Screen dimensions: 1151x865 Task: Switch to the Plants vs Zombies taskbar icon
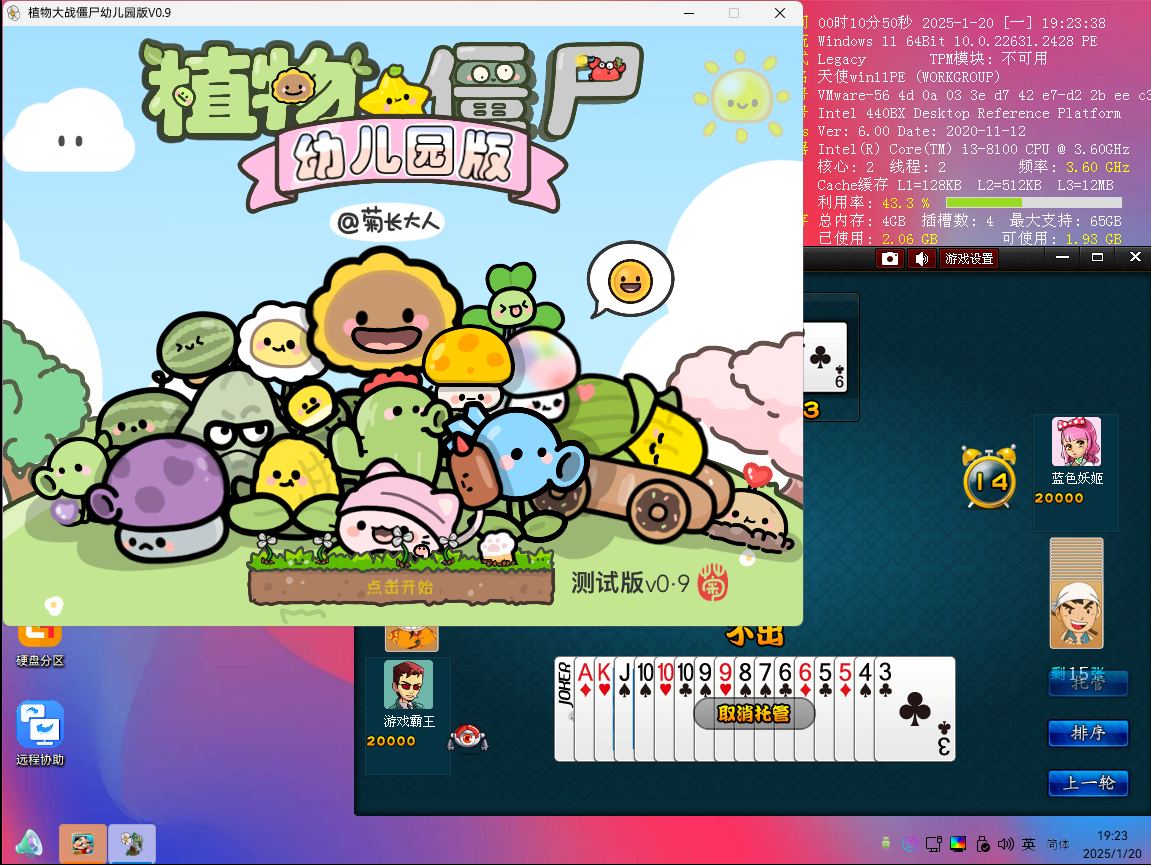click(x=132, y=844)
